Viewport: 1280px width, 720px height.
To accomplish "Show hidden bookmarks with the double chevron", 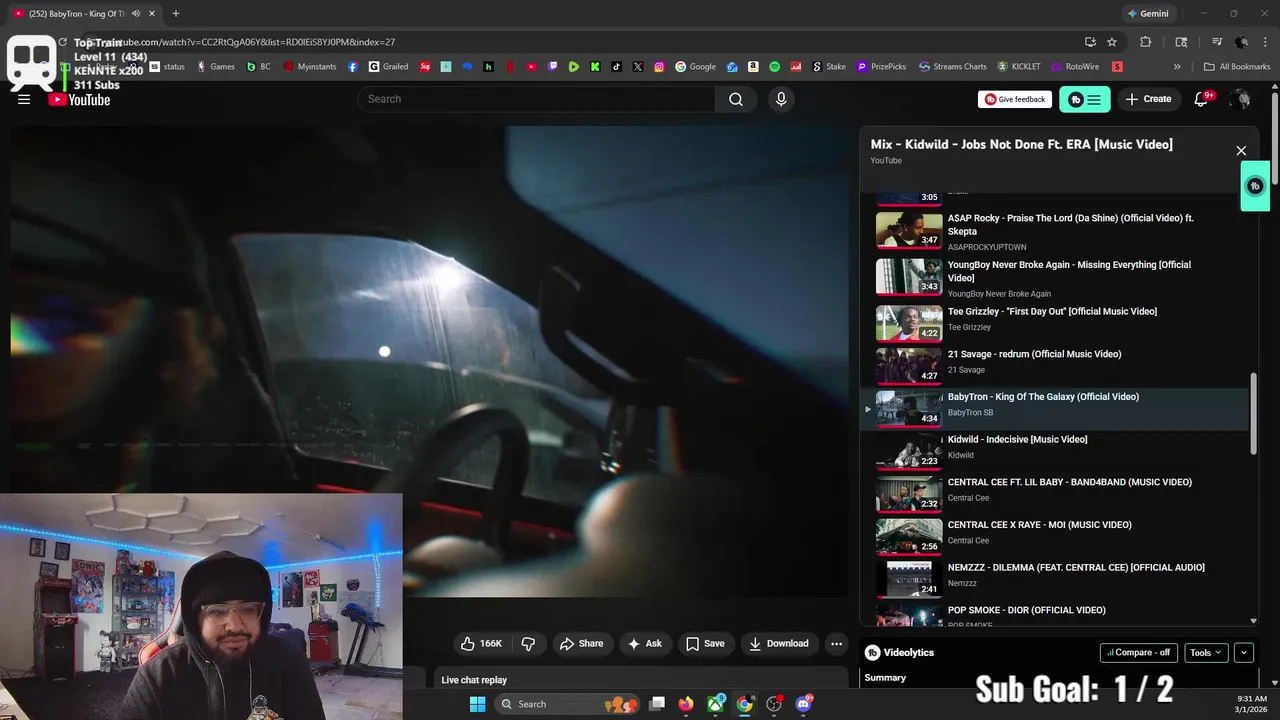I will [x=1177, y=67].
